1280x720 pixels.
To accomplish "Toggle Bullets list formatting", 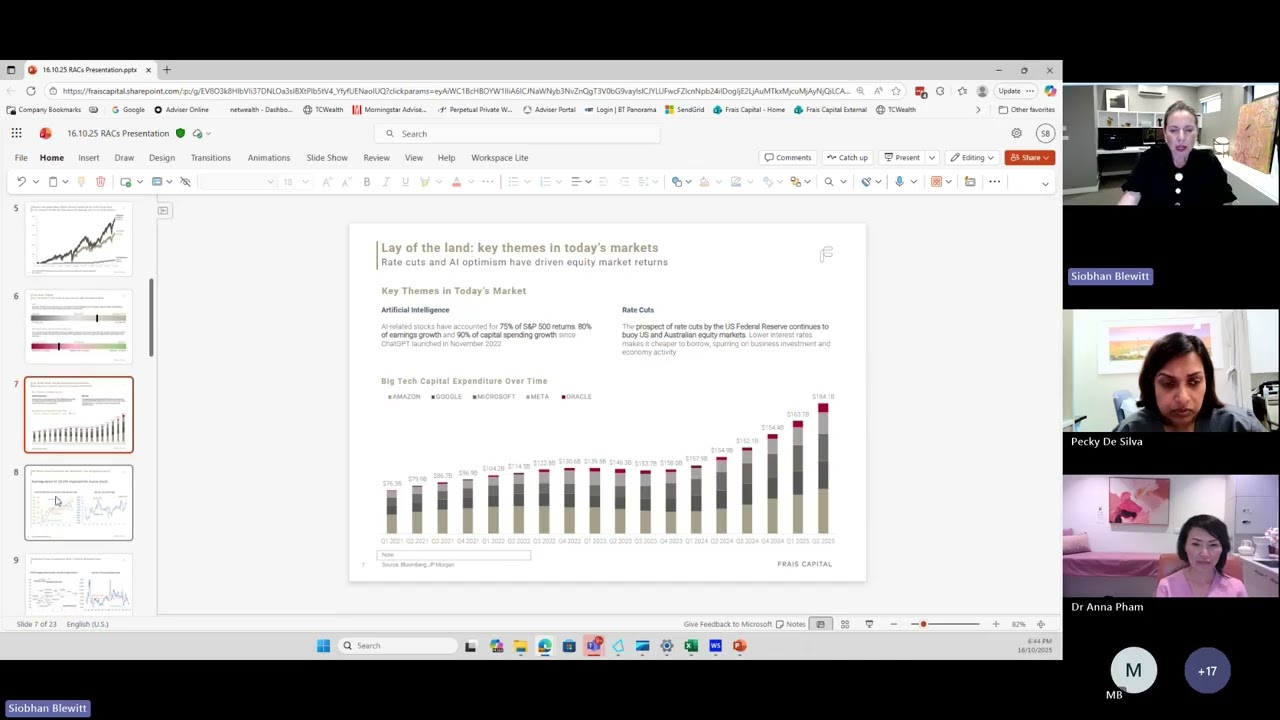I will coord(513,181).
